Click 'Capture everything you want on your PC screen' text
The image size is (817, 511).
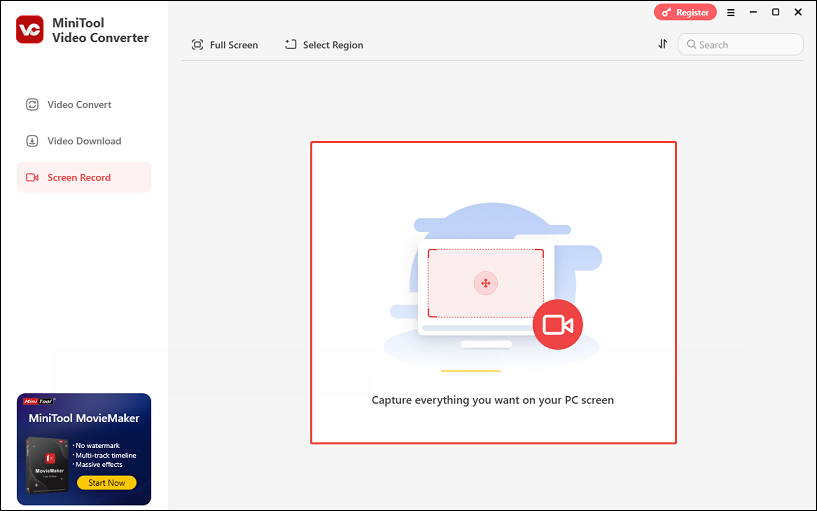pos(492,400)
